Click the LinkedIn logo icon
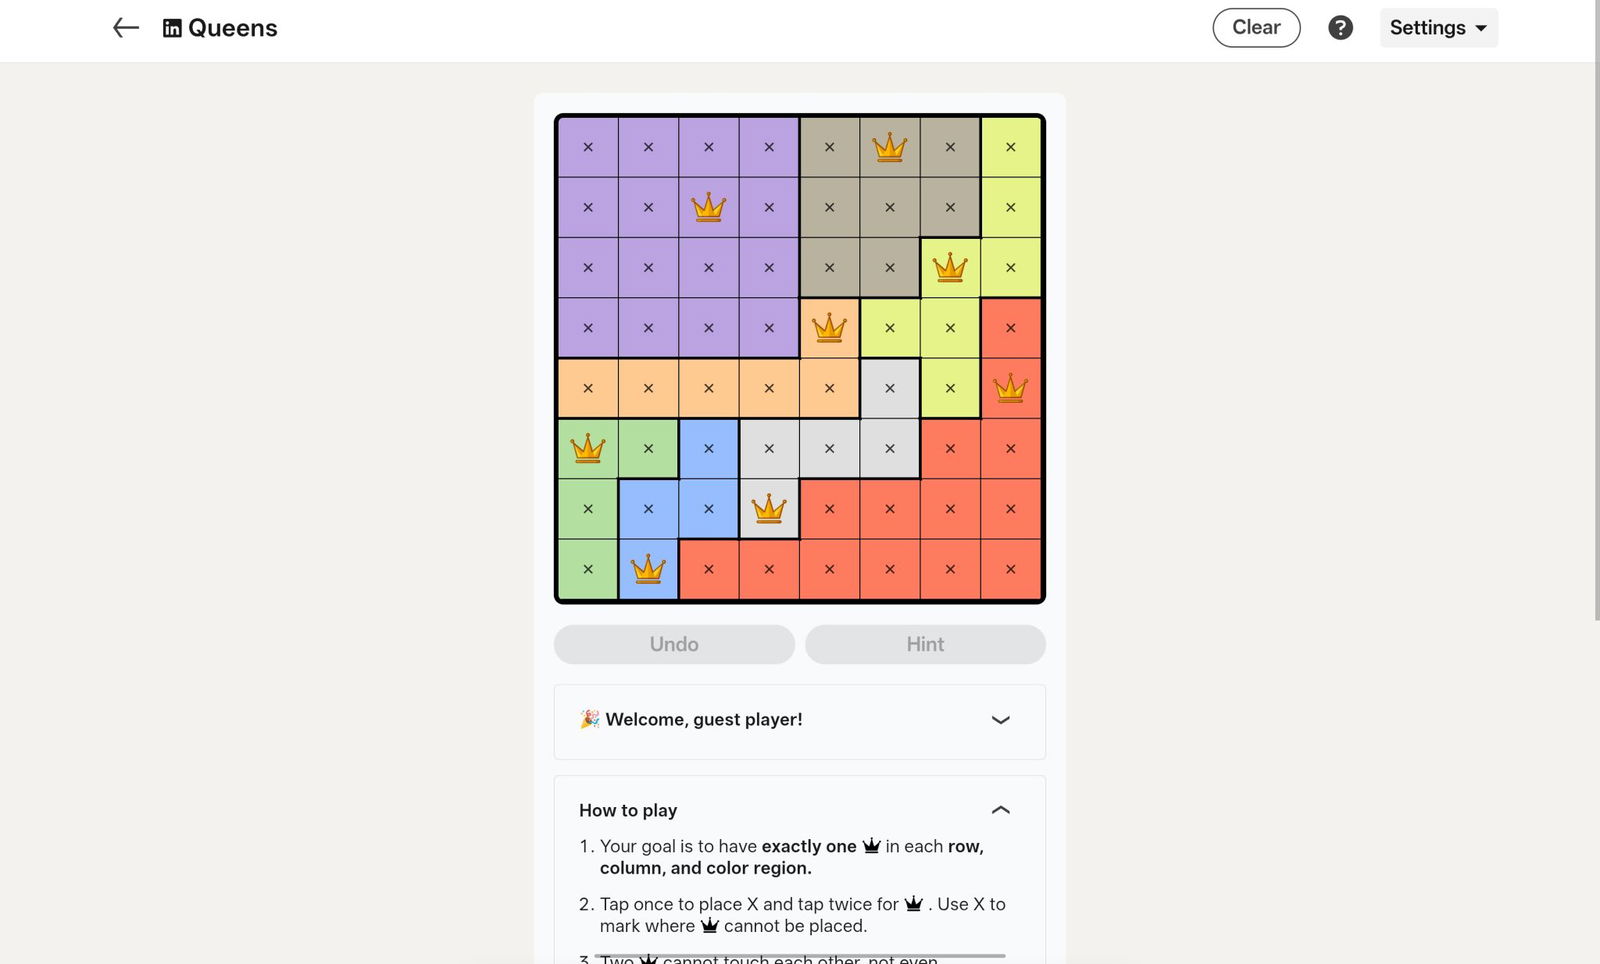The width and height of the screenshot is (1600, 964). pos(172,28)
